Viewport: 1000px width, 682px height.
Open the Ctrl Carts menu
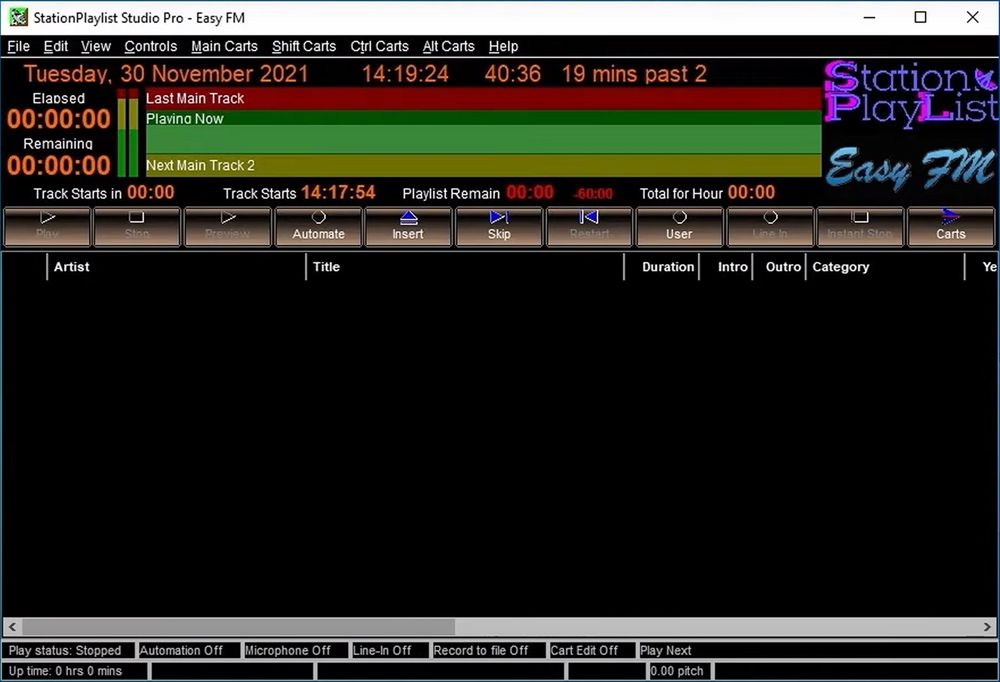click(379, 47)
